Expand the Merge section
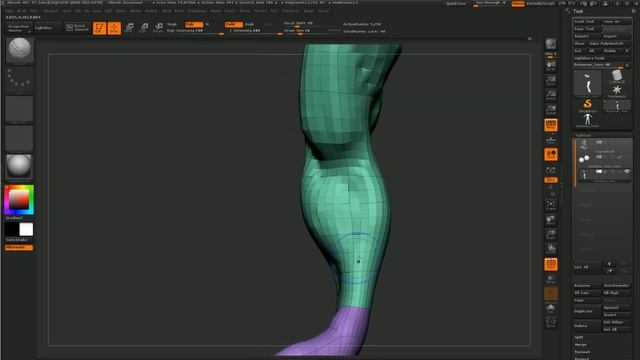 [x=580, y=345]
